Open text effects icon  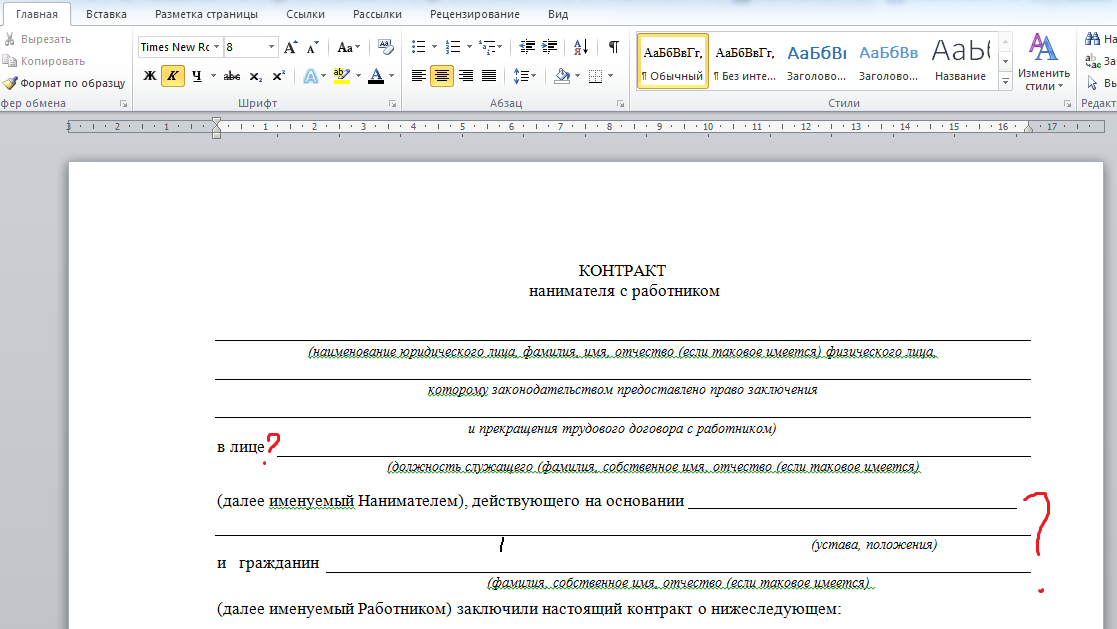tap(311, 76)
